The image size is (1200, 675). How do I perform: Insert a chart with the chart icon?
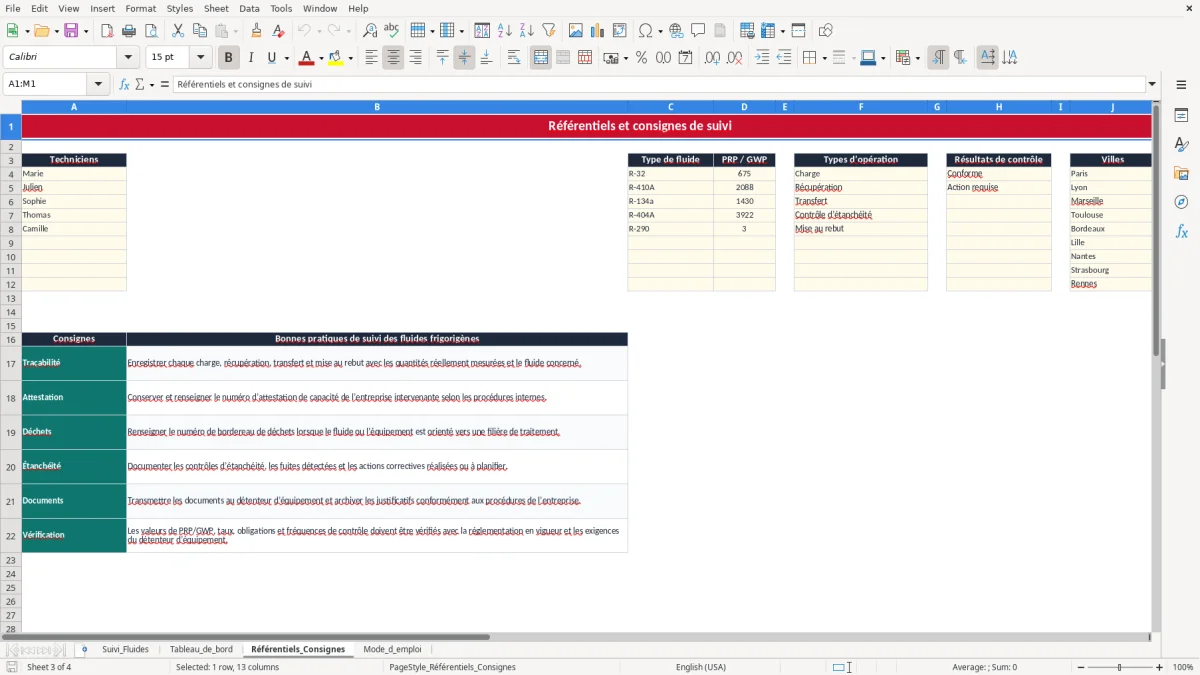coord(598,31)
